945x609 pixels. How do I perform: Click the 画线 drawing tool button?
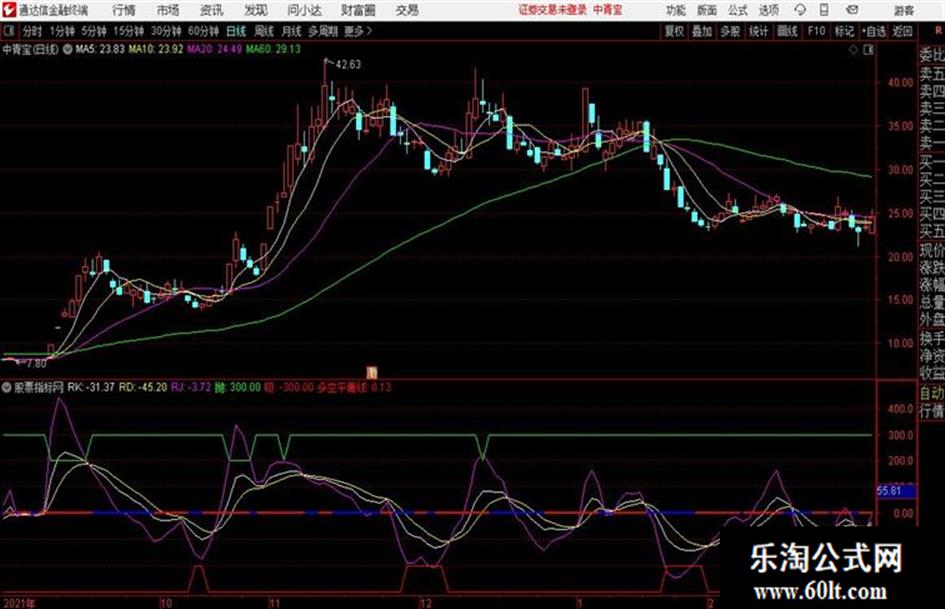tap(787, 31)
